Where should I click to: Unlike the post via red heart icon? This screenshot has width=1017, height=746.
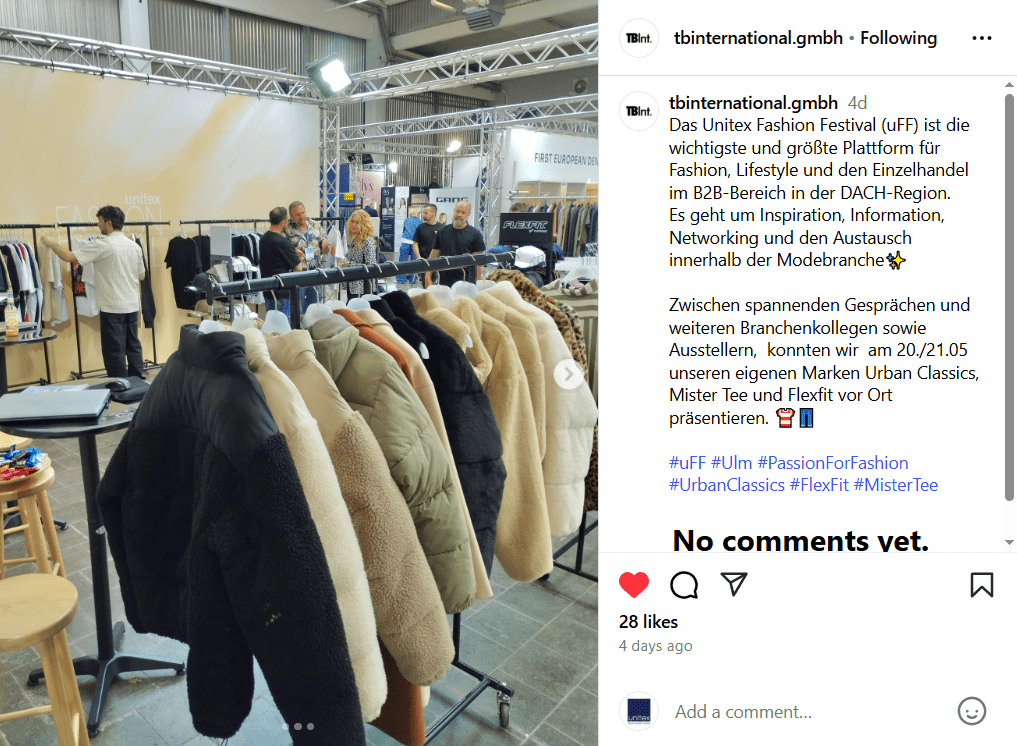(634, 584)
